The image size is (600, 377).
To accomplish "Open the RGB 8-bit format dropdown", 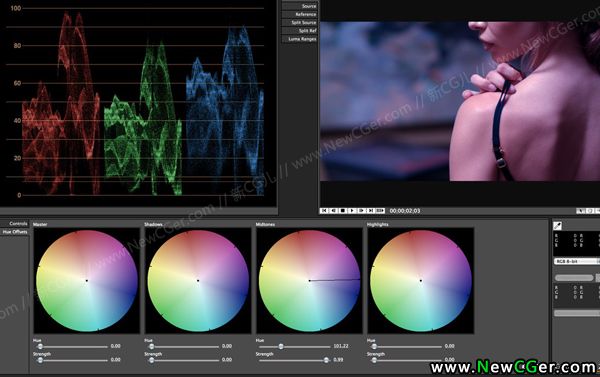I will point(577,261).
